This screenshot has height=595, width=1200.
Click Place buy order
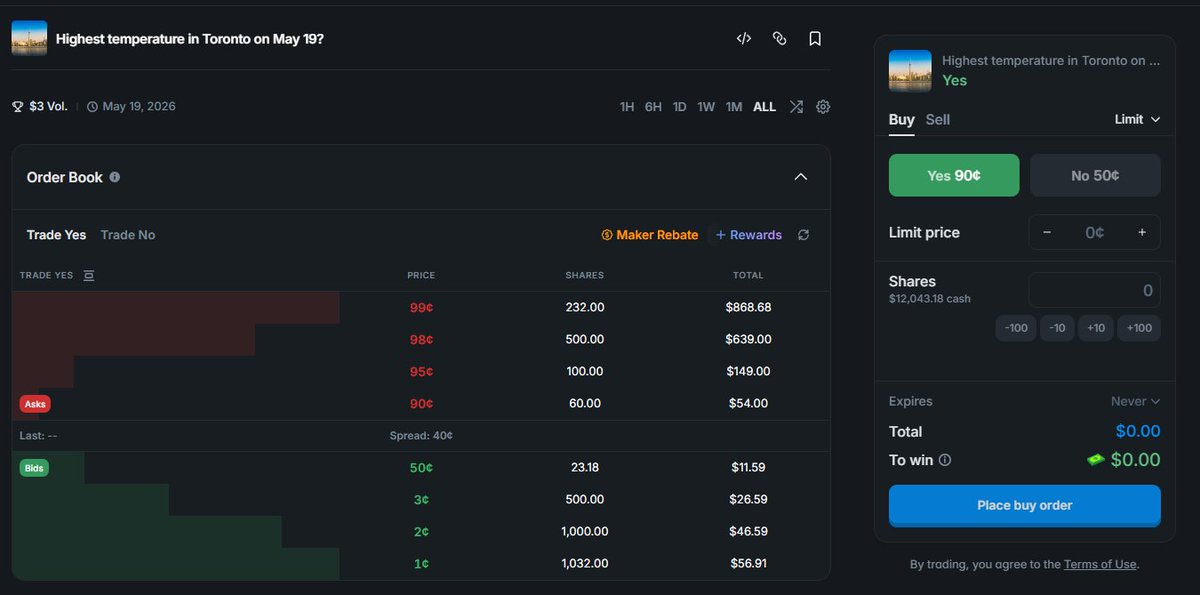point(1025,505)
